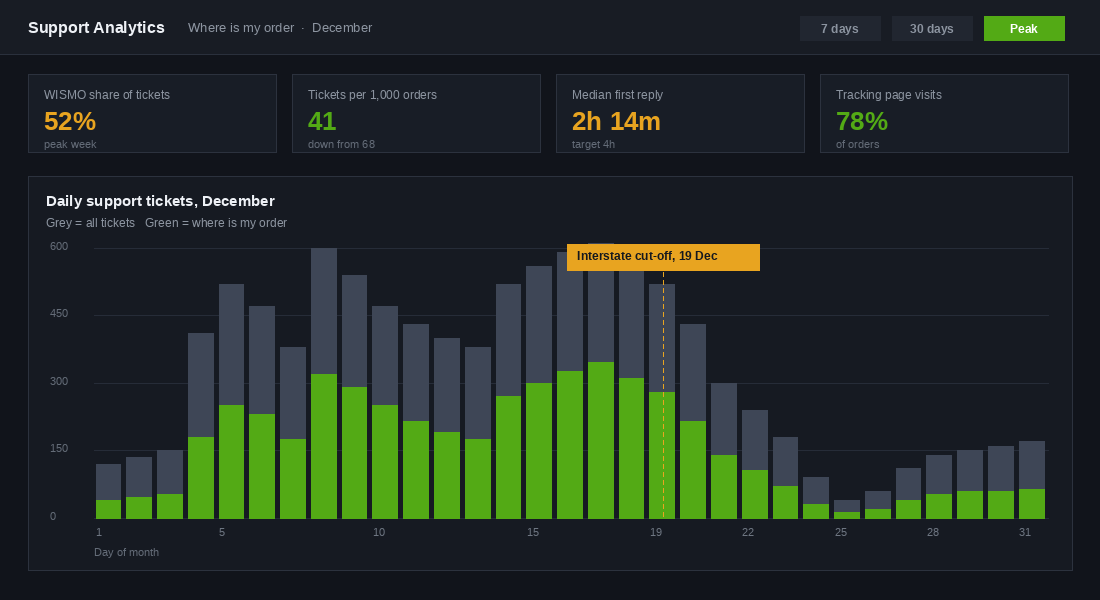Screen dimensions: 1100x600
Task: Click the 'target 4h' note
Action: 593,144
